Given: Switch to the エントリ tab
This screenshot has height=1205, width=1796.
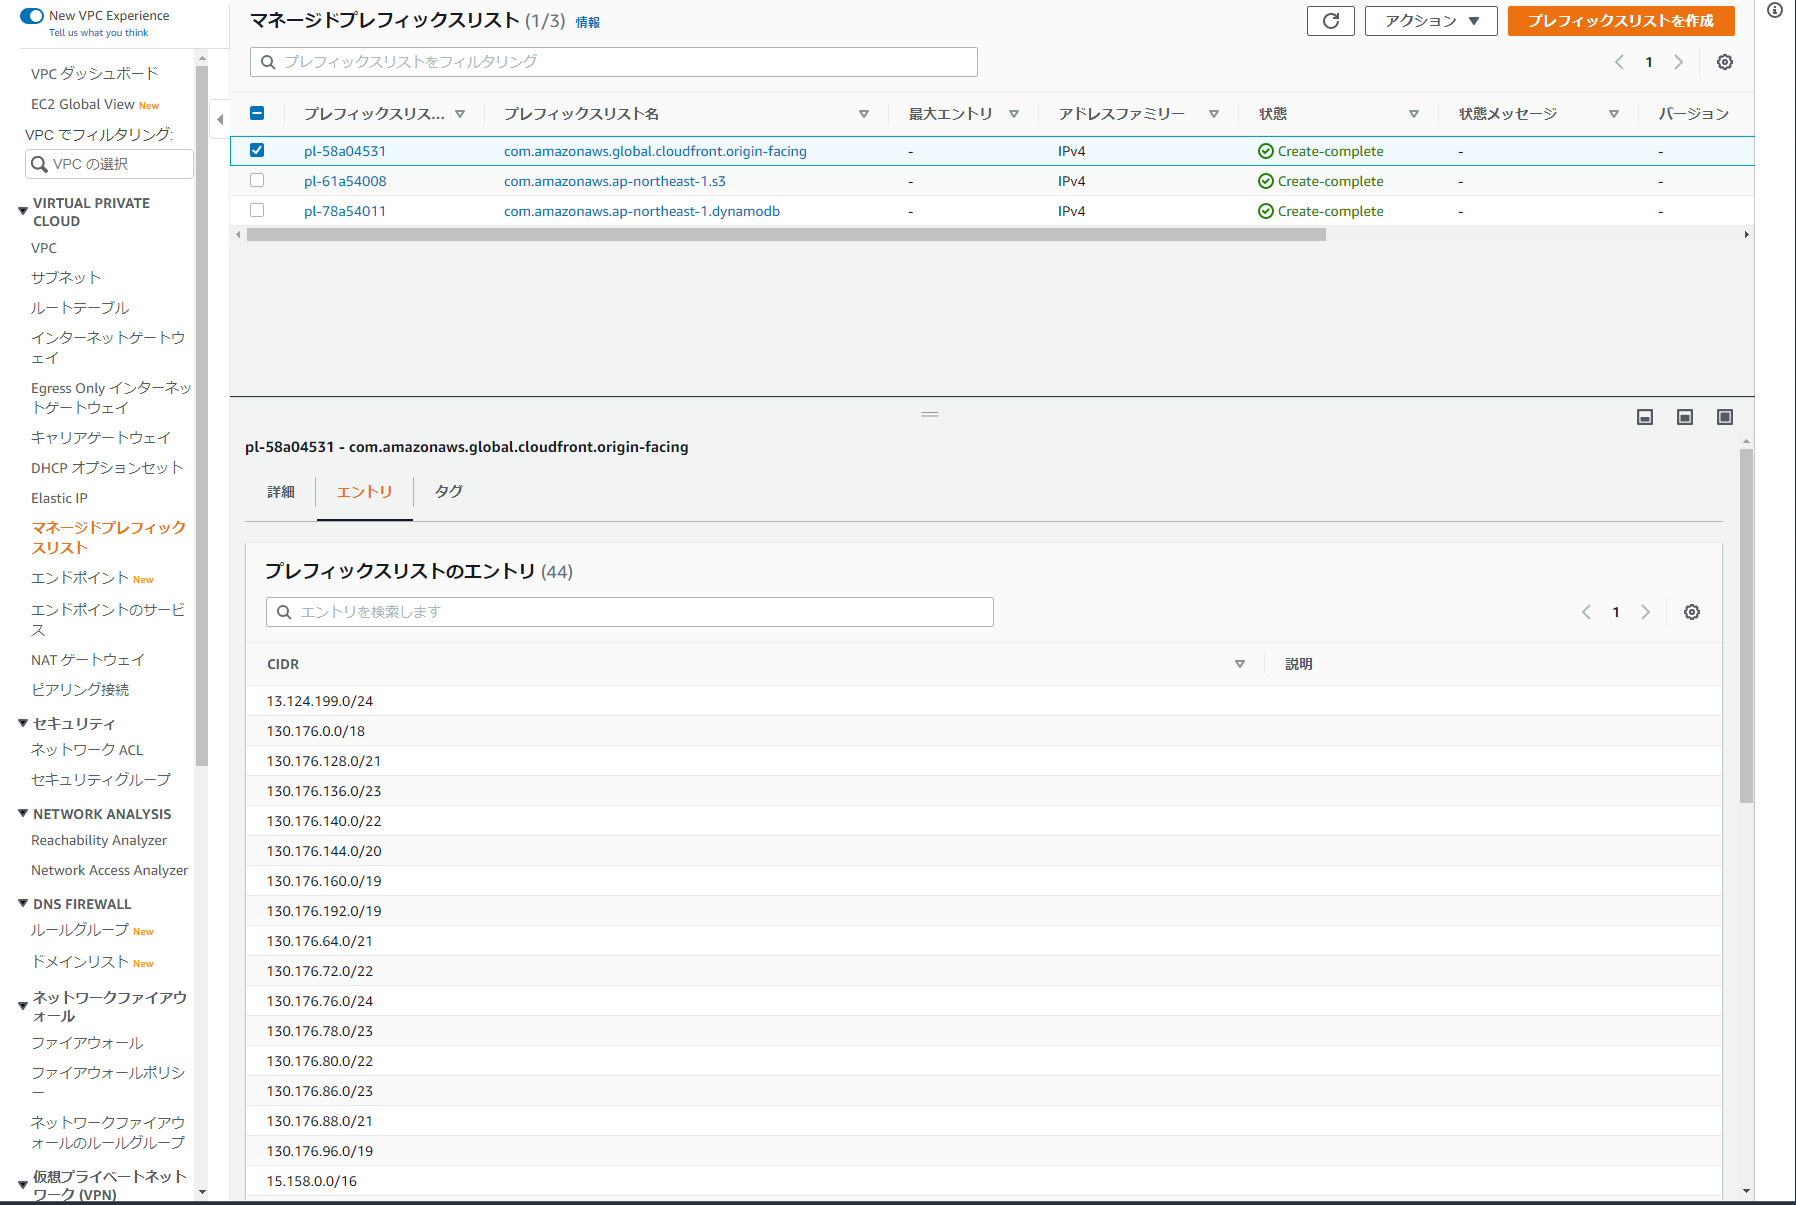Looking at the screenshot, I should tap(364, 492).
